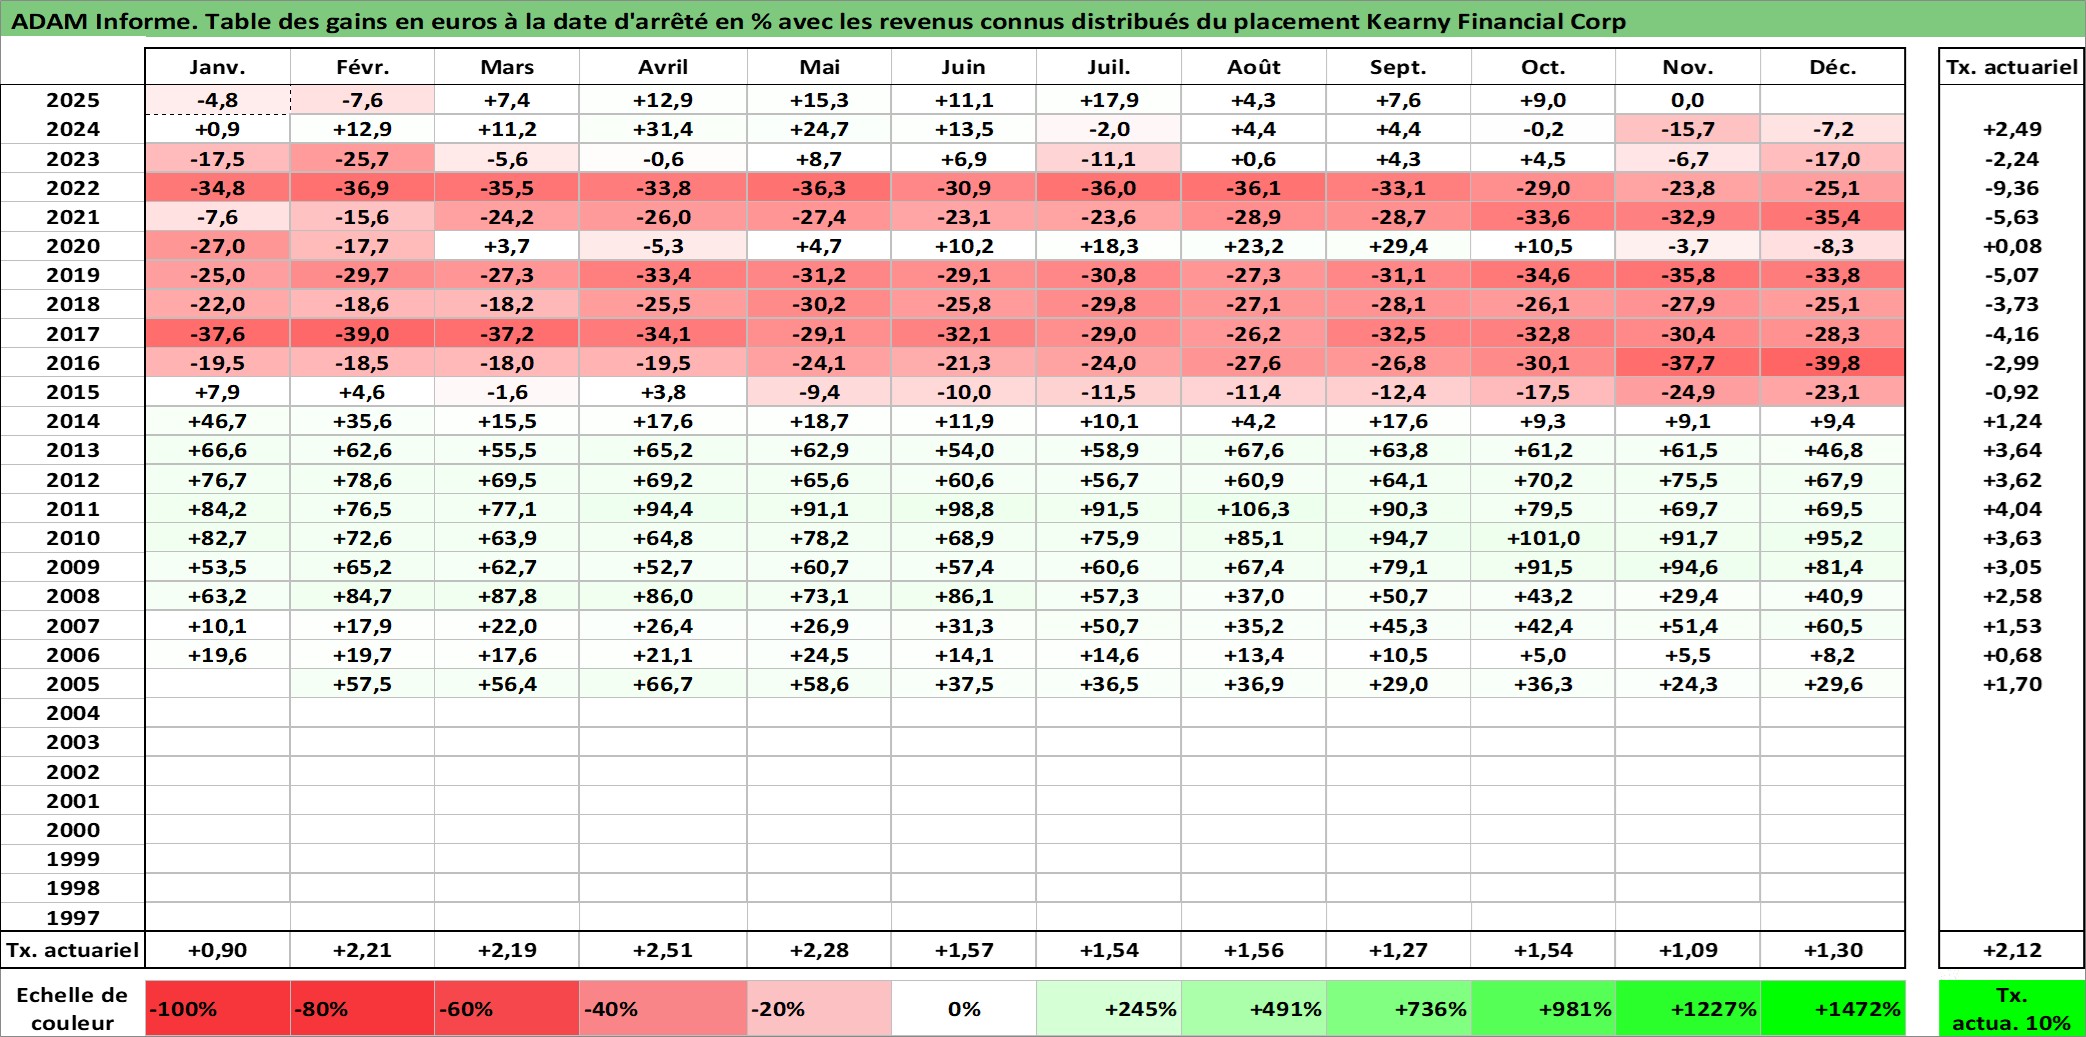Select the -24,9 cell in November 2015
2086x1037 pixels.
click(x=1688, y=392)
